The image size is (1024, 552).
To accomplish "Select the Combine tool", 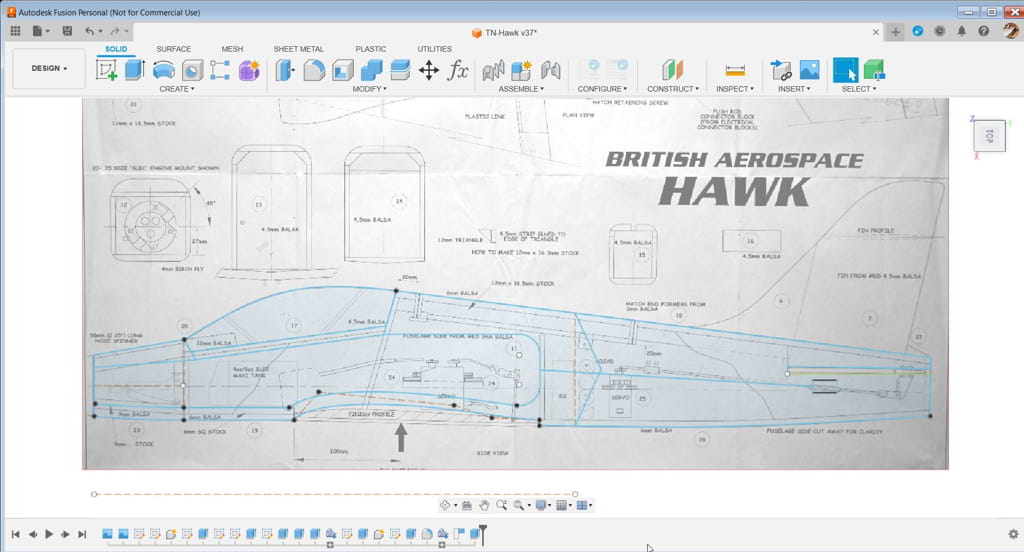I will pos(372,70).
